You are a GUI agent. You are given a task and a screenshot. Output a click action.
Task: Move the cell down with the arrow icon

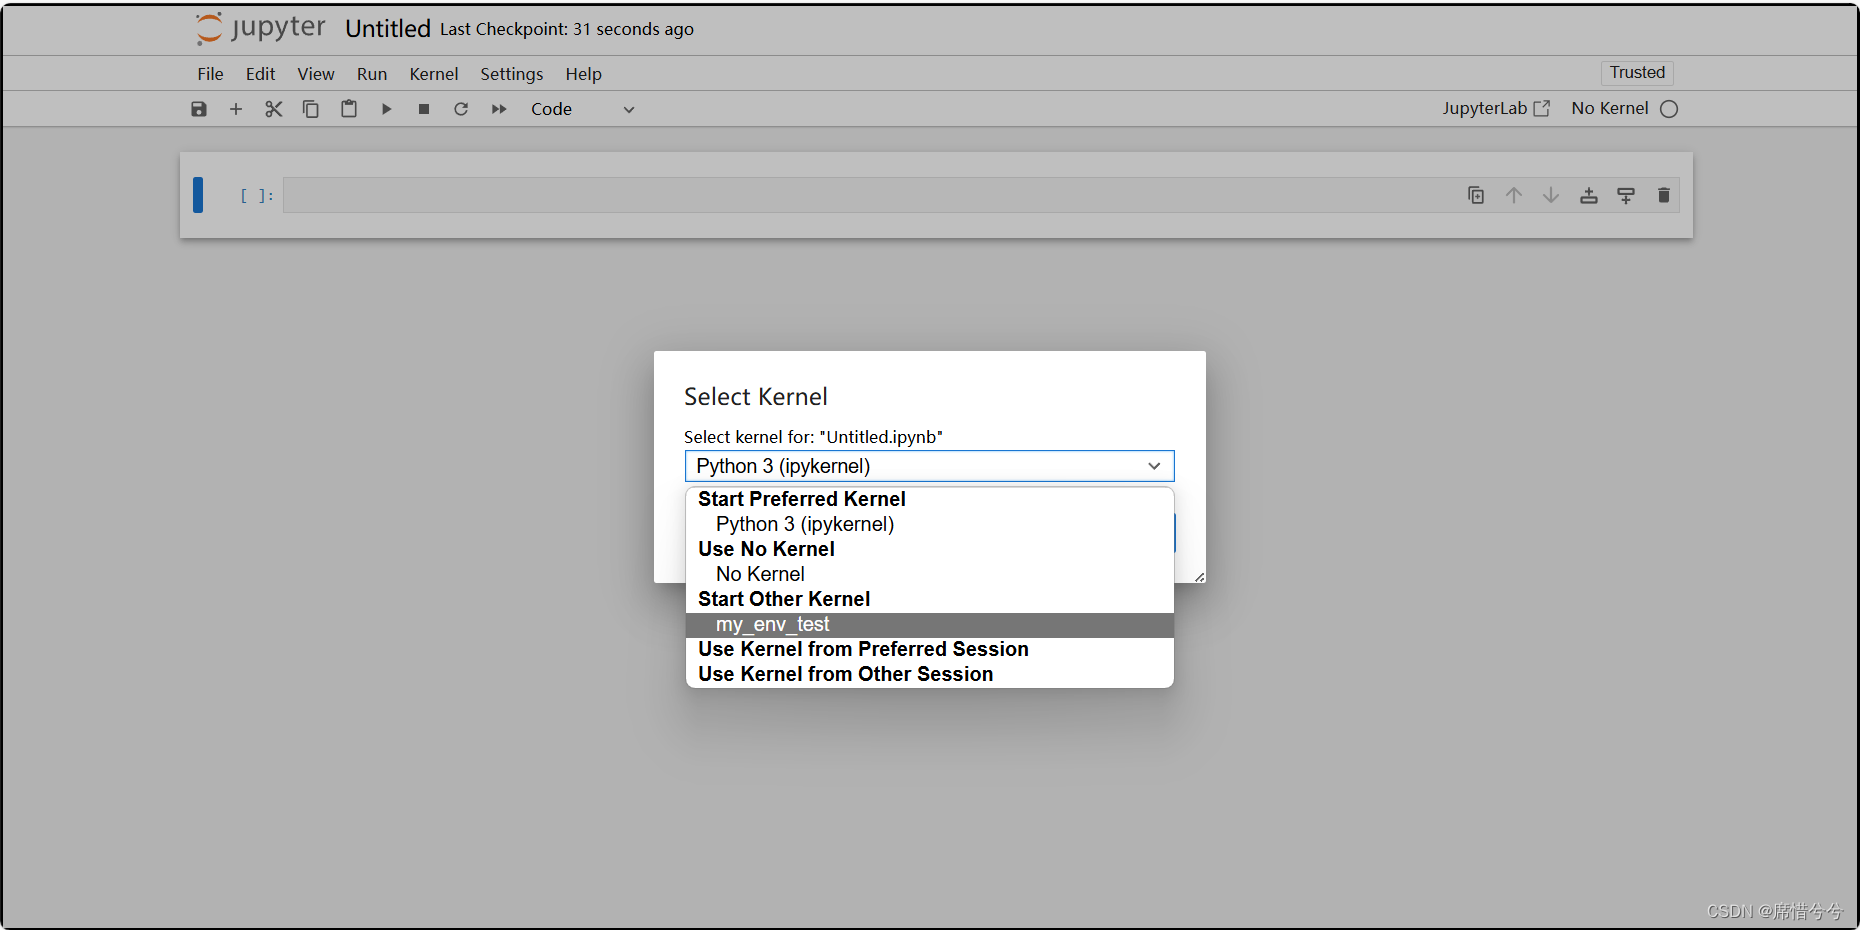[x=1551, y=195]
